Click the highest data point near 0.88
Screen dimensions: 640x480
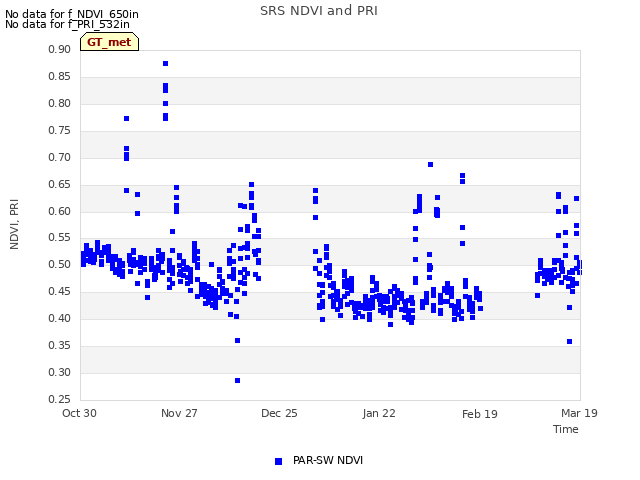165,64
